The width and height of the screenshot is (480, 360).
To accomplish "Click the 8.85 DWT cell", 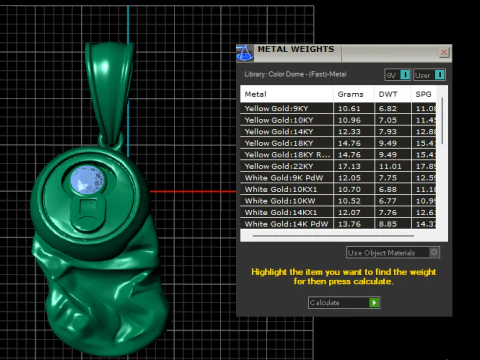I will pyautogui.click(x=393, y=224).
